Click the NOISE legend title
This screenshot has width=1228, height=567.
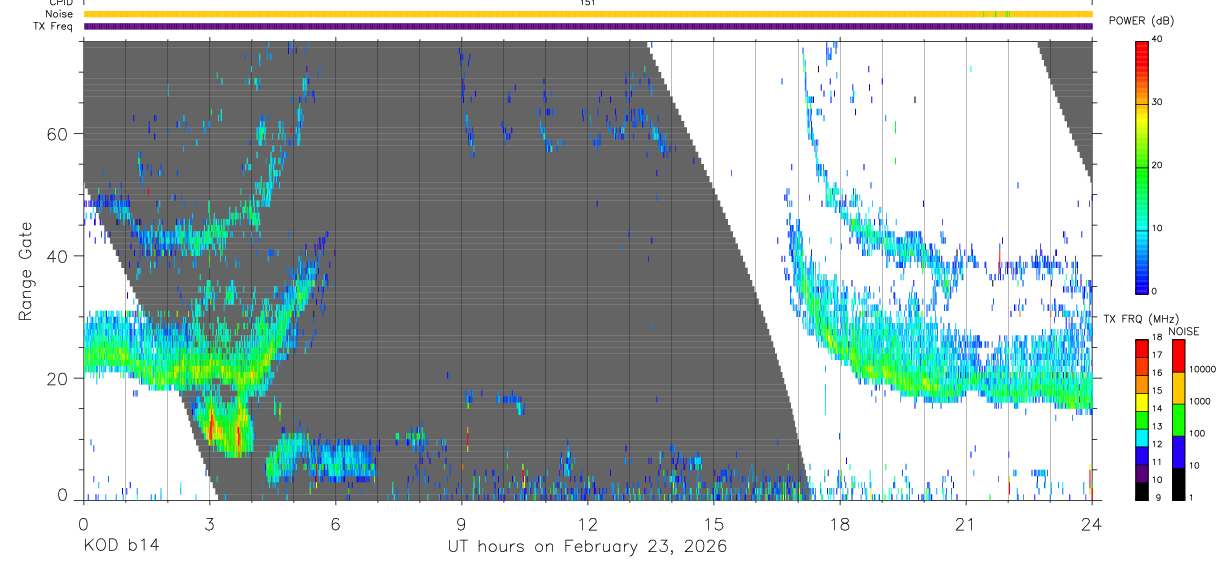(1183, 331)
